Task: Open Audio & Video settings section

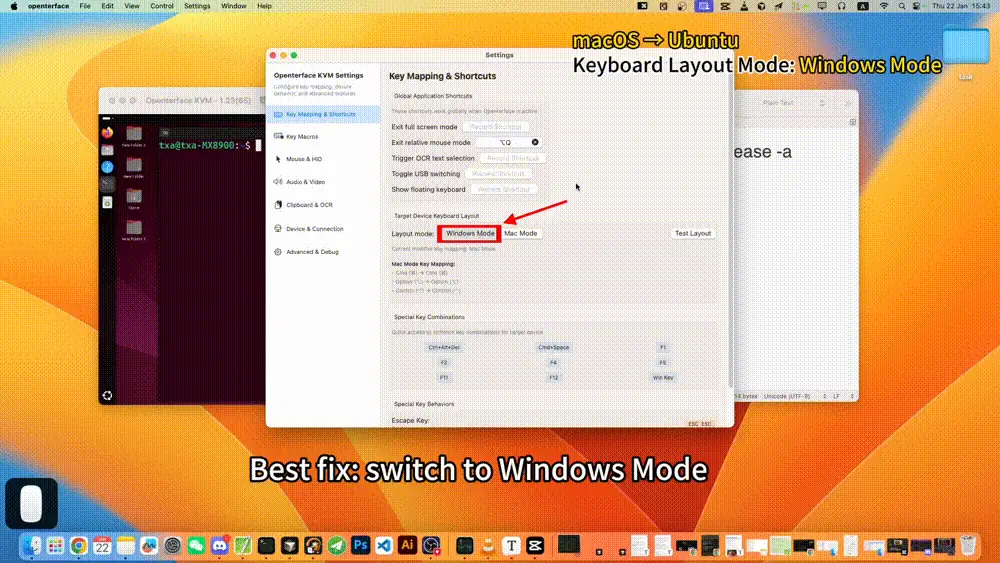Action: (x=305, y=182)
